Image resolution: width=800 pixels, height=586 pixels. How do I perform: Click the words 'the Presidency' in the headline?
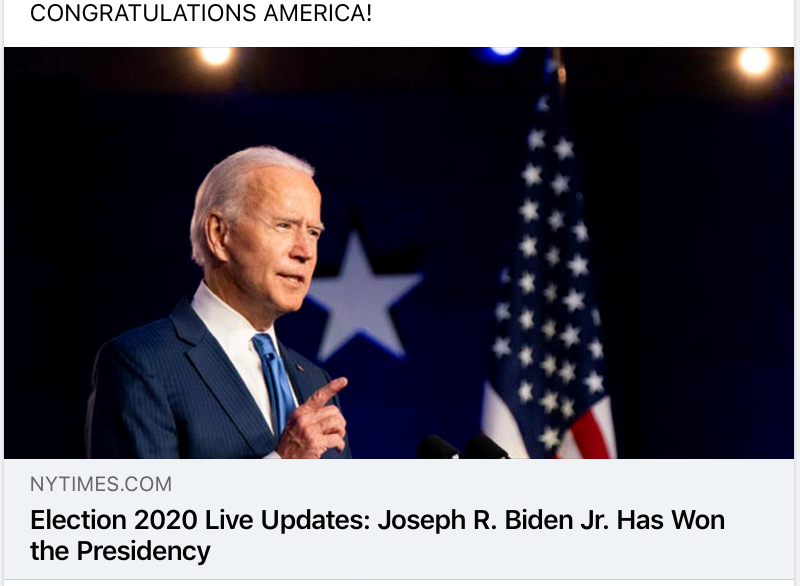(x=120, y=551)
